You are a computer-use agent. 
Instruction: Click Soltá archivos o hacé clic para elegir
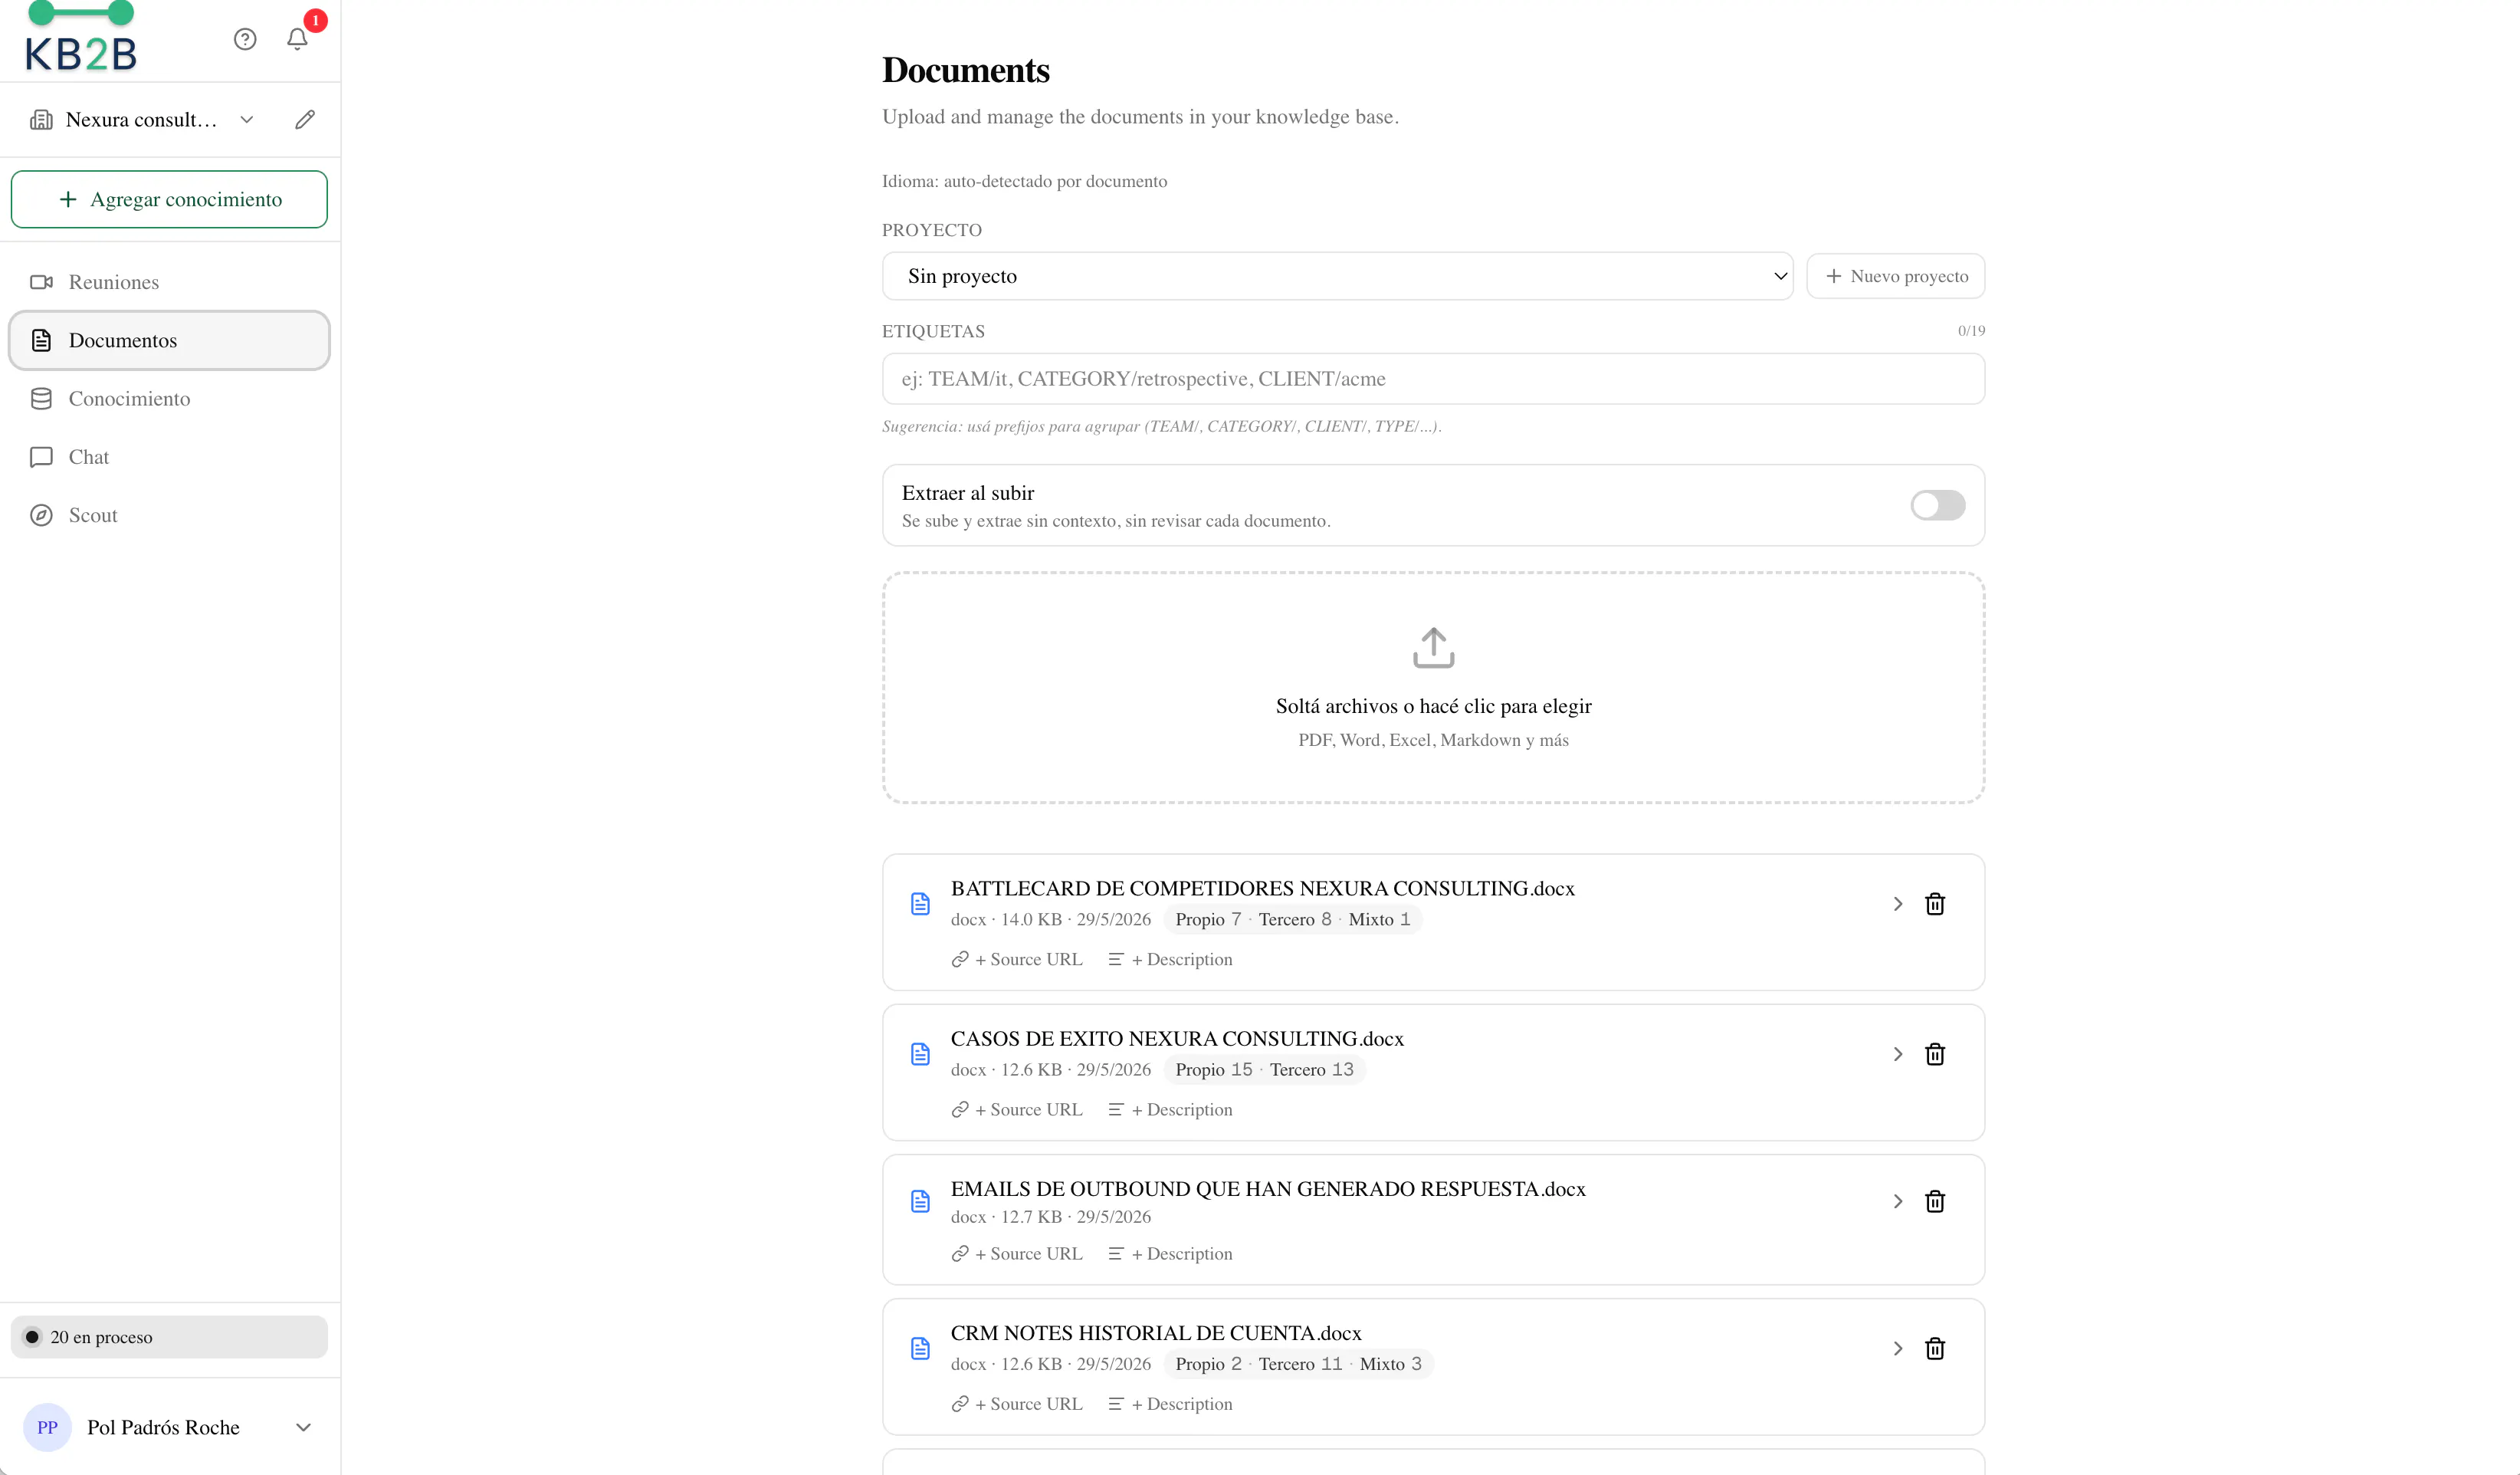[x=1433, y=706]
